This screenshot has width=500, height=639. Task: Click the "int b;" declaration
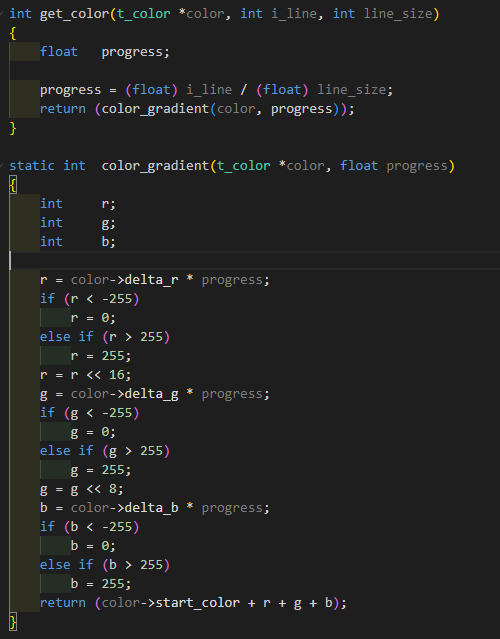(x=78, y=242)
